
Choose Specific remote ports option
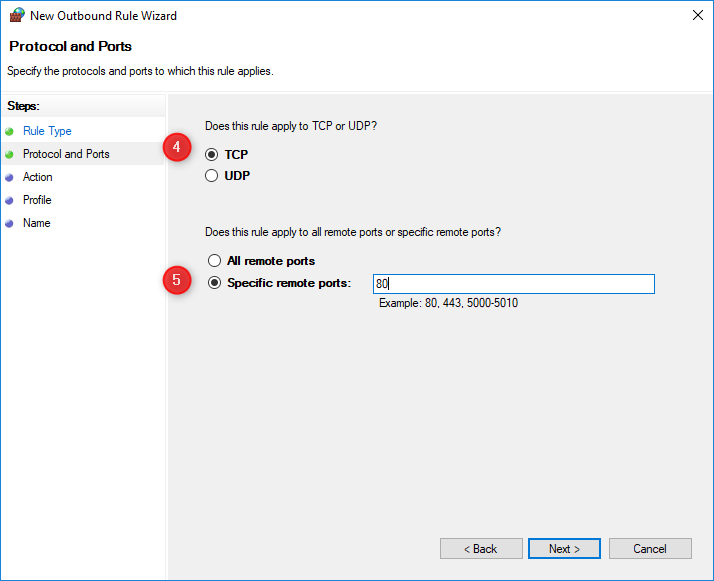point(214,283)
